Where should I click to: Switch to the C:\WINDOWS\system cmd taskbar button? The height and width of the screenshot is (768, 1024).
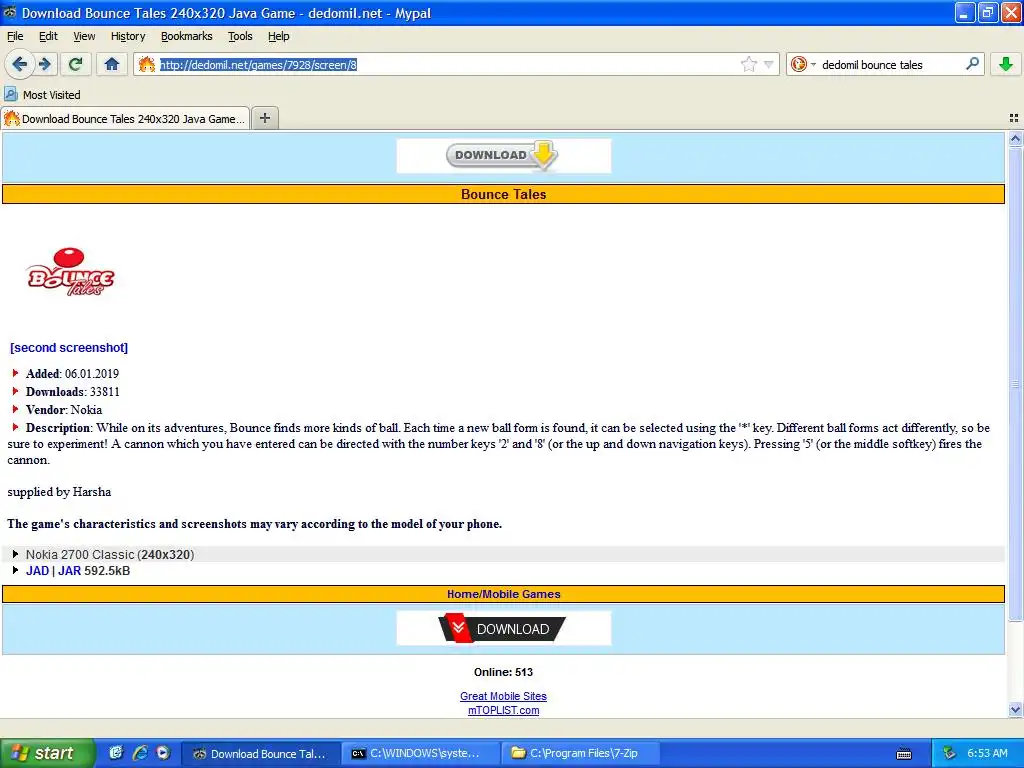421,754
